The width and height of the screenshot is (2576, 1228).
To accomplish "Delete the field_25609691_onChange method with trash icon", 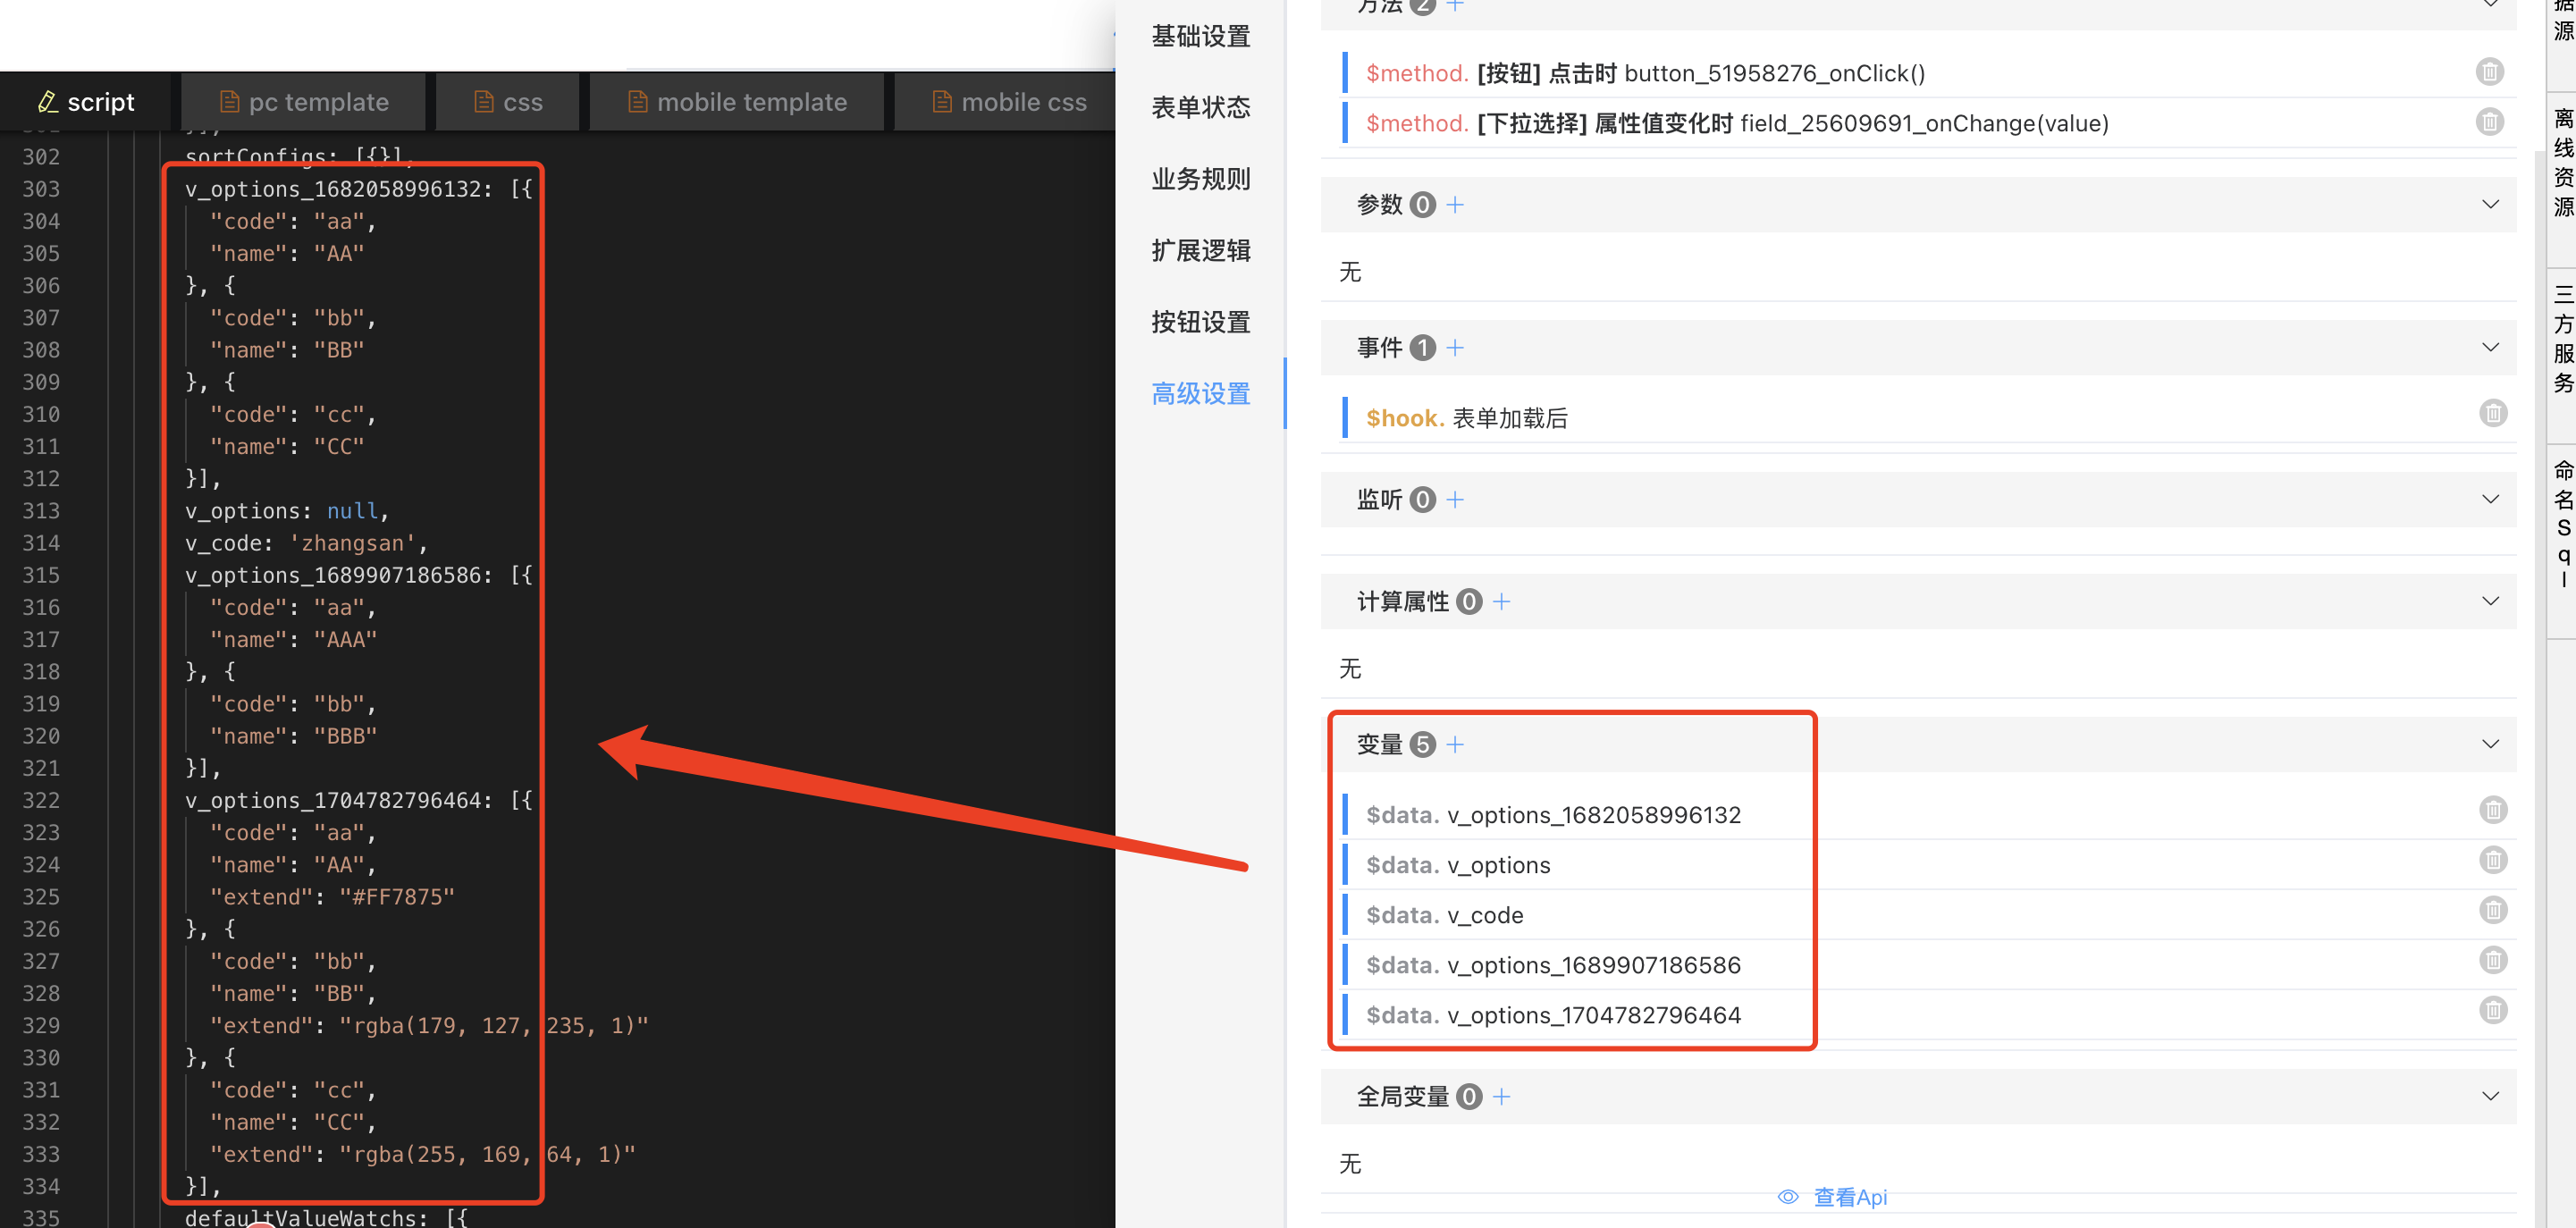I will (2489, 122).
